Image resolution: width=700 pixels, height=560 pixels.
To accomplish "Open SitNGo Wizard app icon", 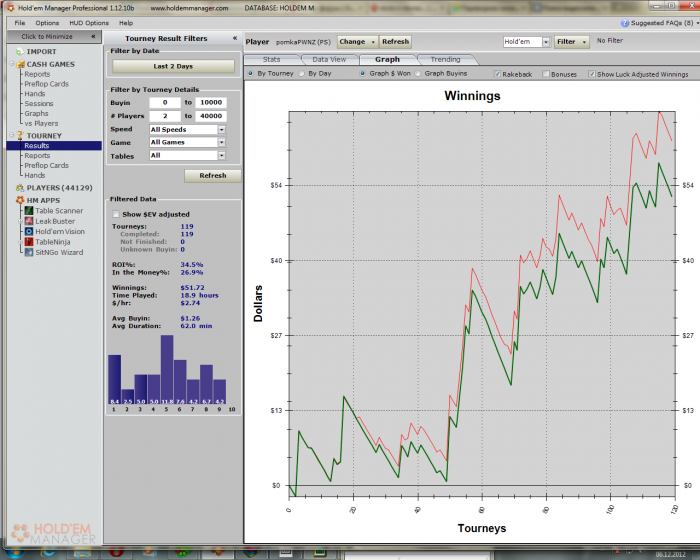I will [29, 252].
